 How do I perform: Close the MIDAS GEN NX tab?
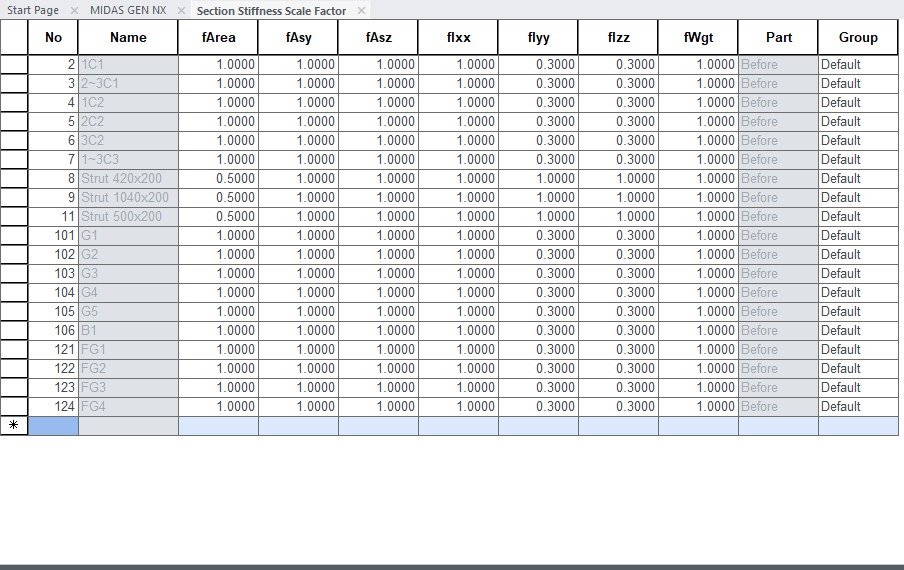coord(181,10)
